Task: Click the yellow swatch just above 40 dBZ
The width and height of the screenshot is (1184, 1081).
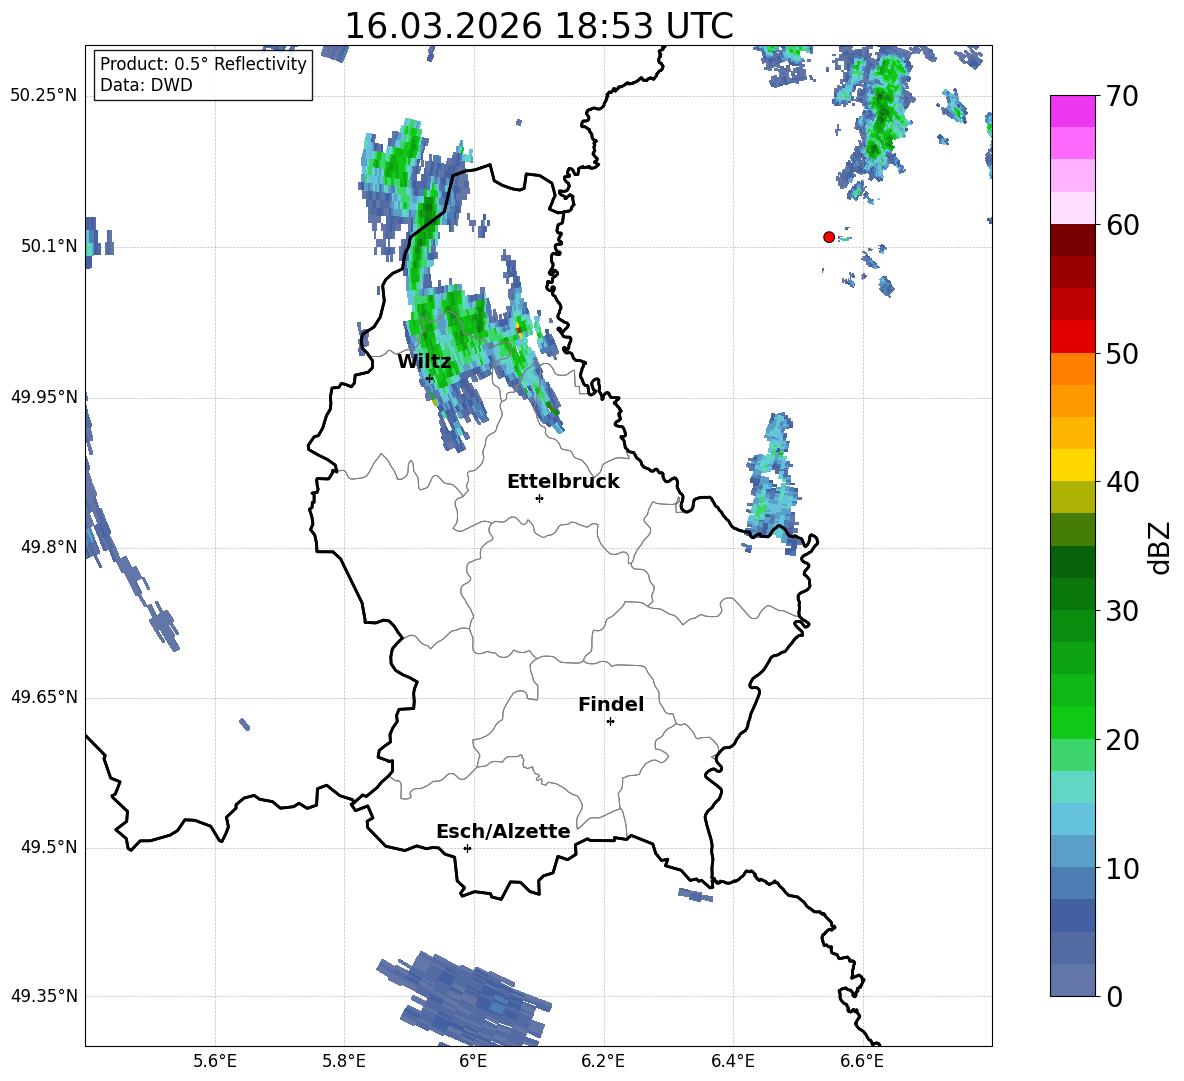Action: [x=1073, y=465]
